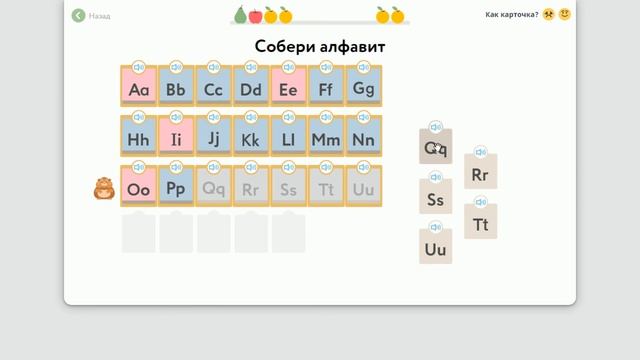
Task: Click the pink Oo card
Action: [139, 186]
